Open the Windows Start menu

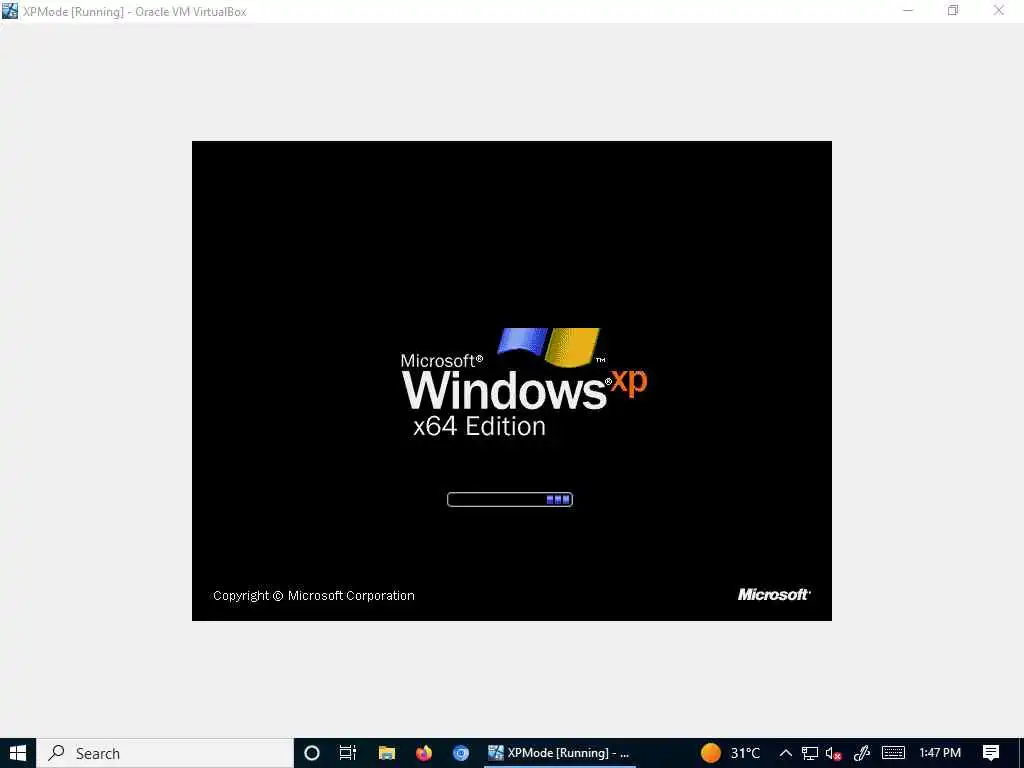[x=18, y=753]
